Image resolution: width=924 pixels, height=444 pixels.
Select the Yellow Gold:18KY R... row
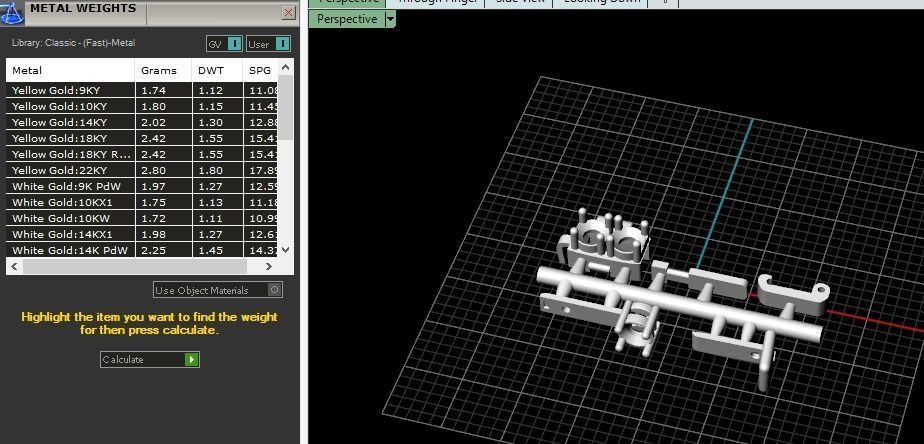tap(142, 154)
